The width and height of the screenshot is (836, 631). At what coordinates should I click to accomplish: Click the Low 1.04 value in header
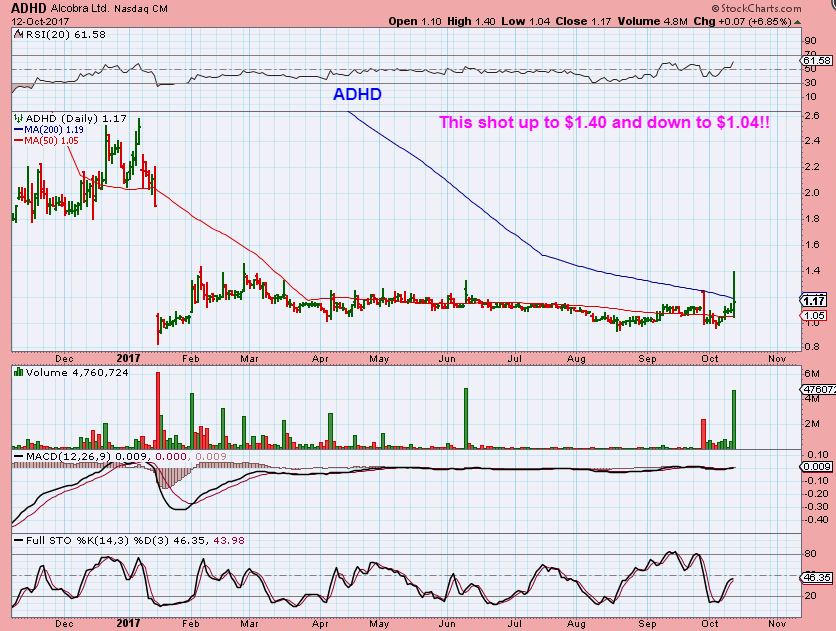click(x=526, y=21)
